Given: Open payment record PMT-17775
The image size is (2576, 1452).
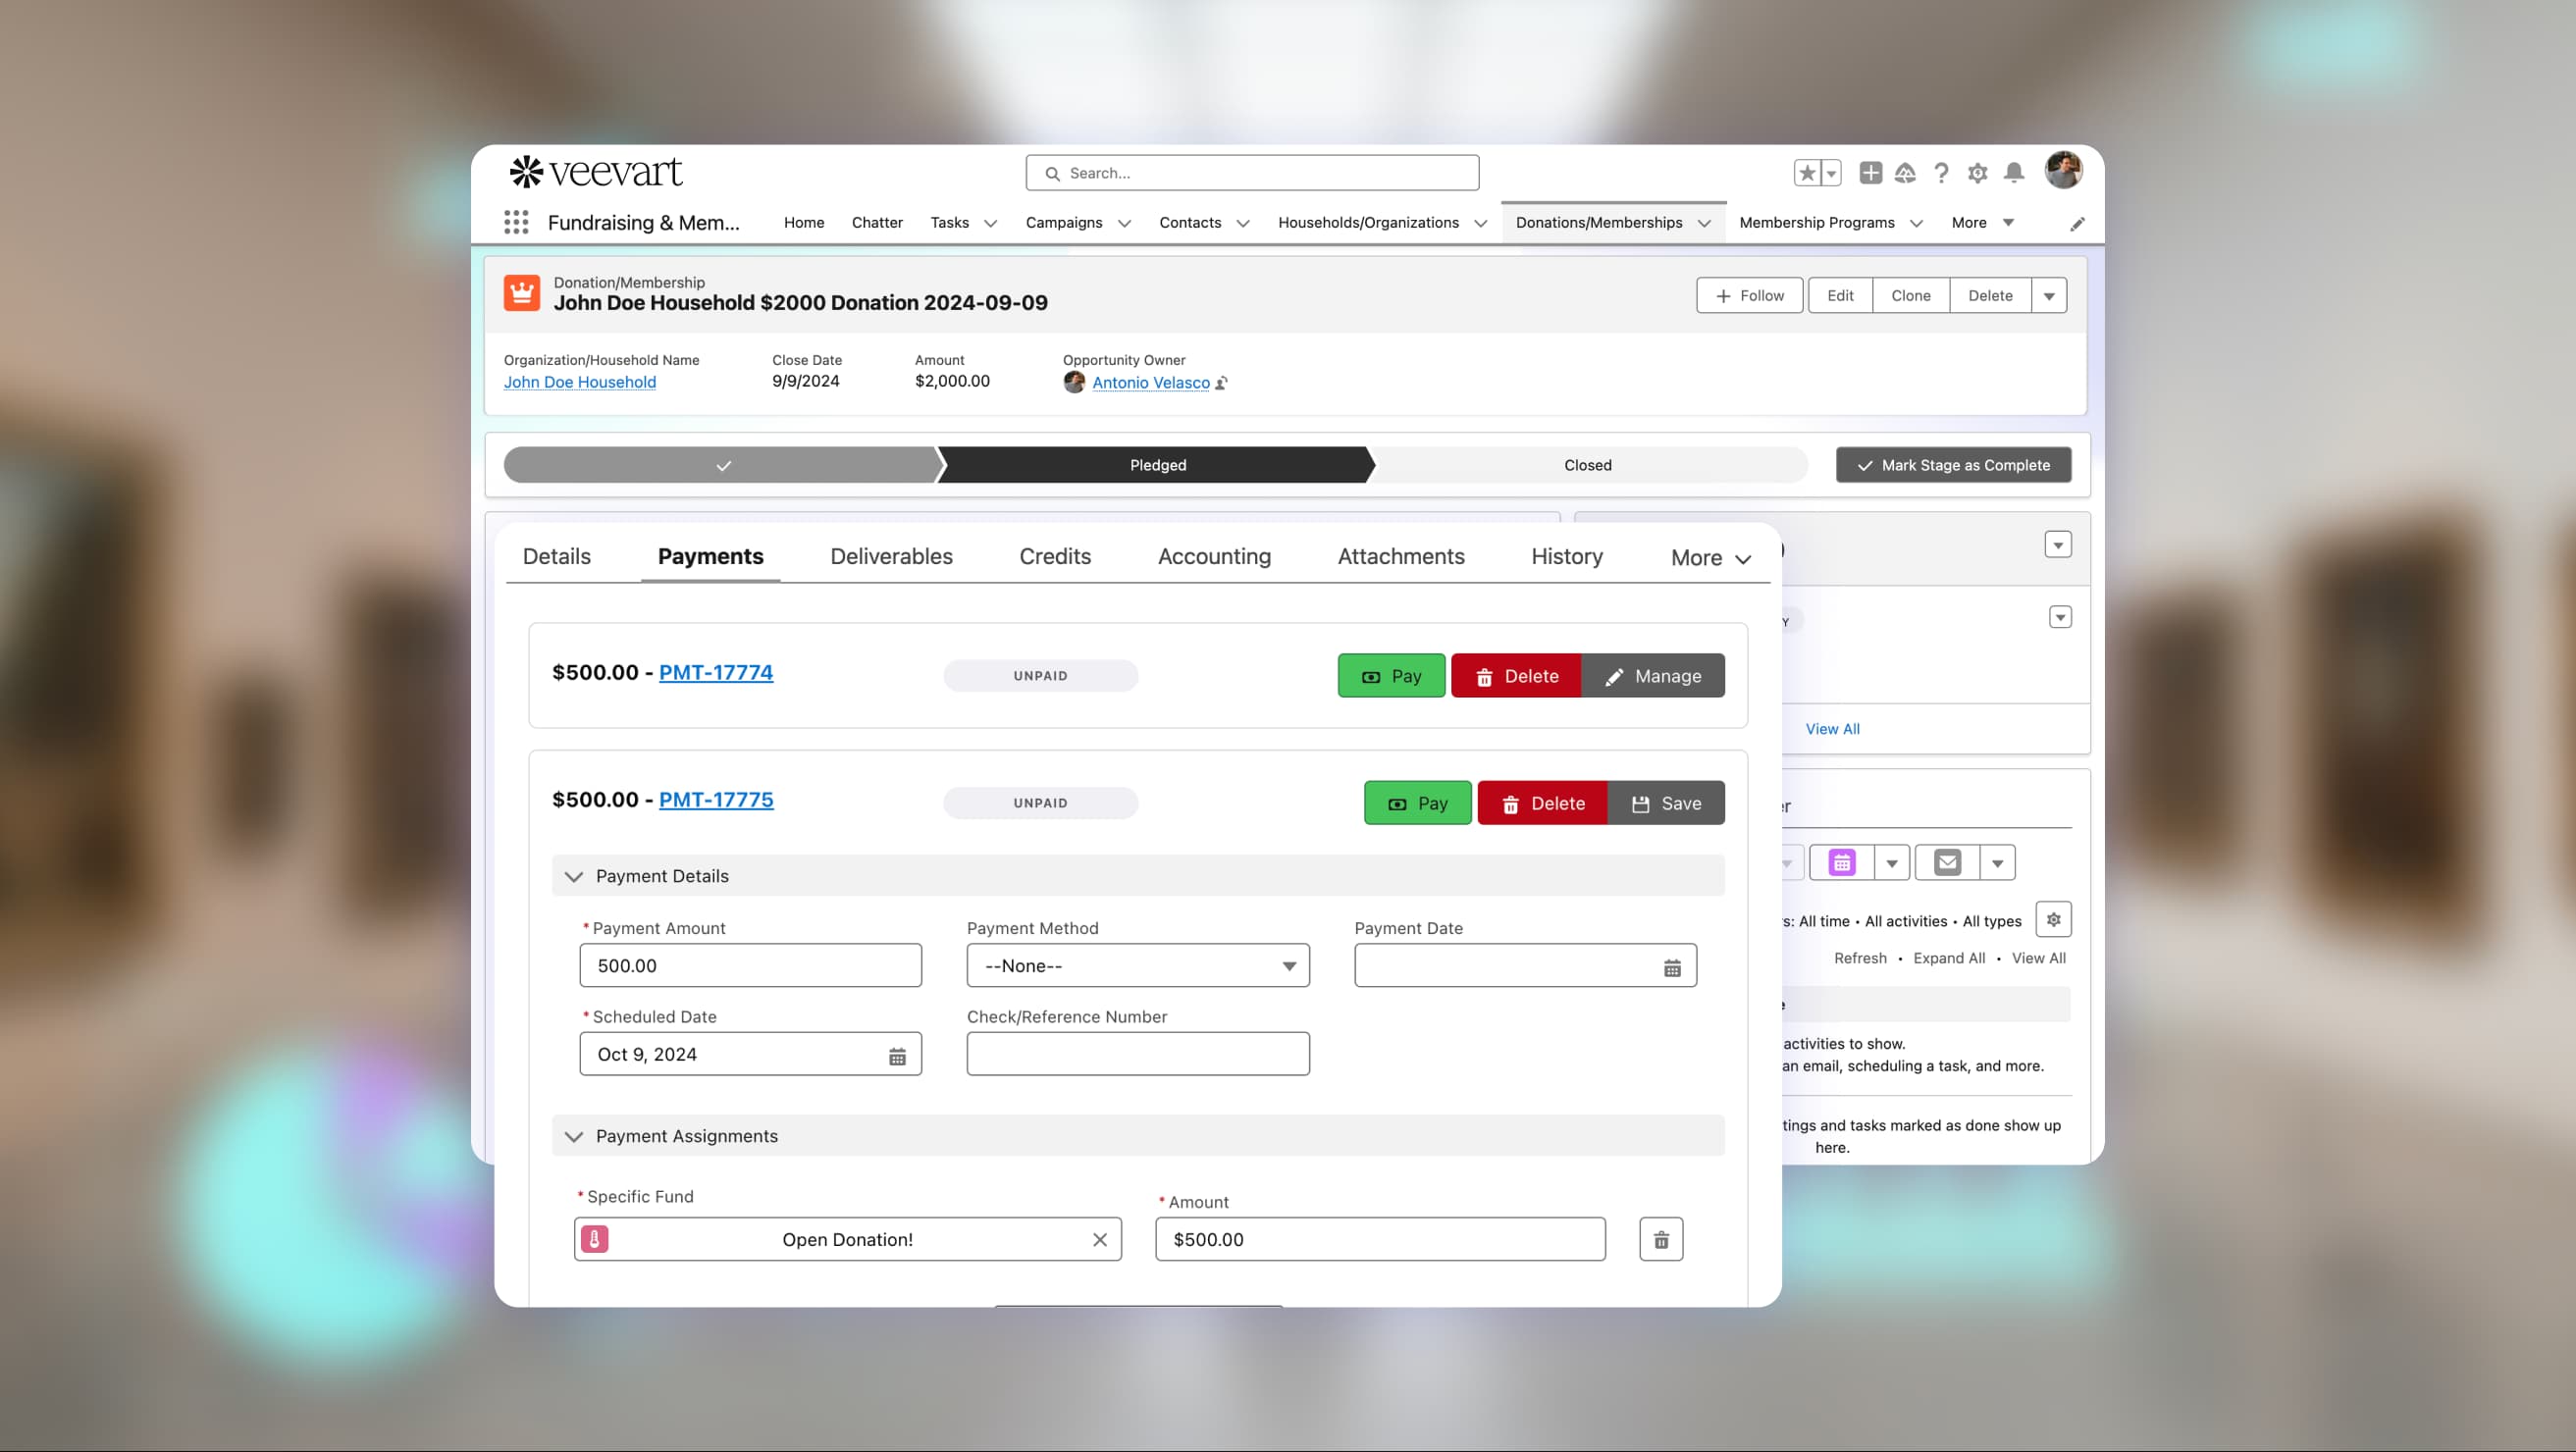Looking at the screenshot, I should [x=715, y=800].
